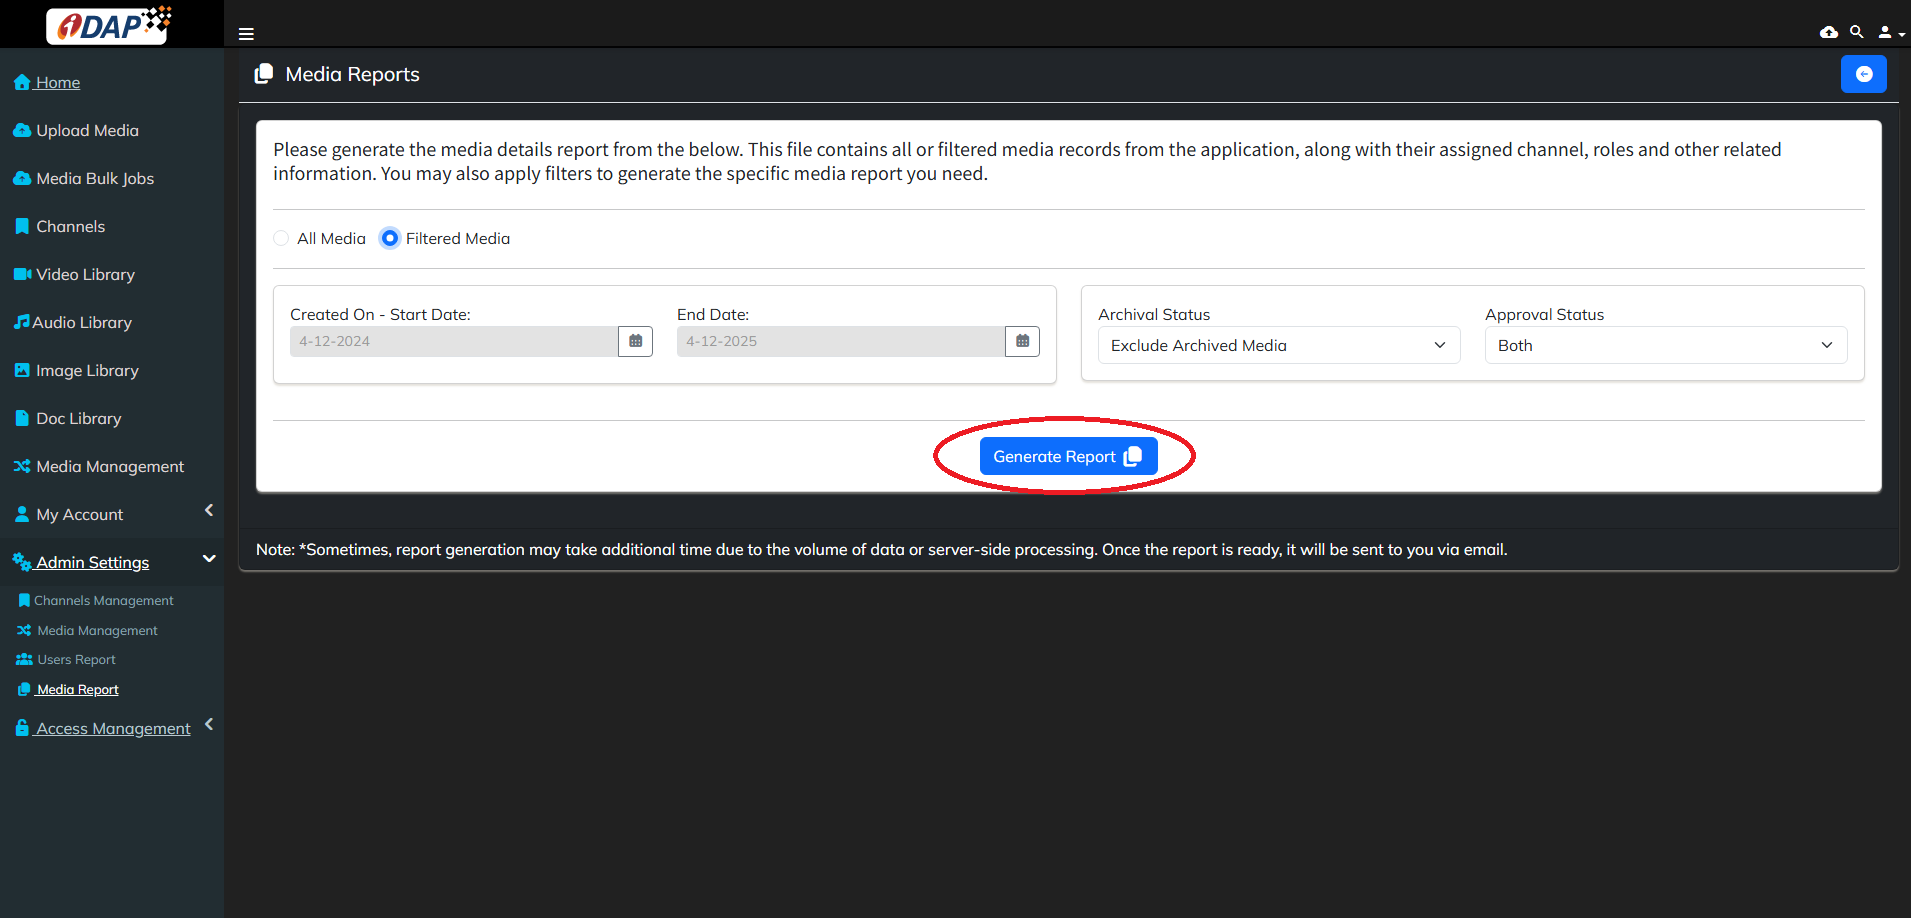Click the hamburger menu icon
1911x918 pixels.
pyautogui.click(x=246, y=34)
